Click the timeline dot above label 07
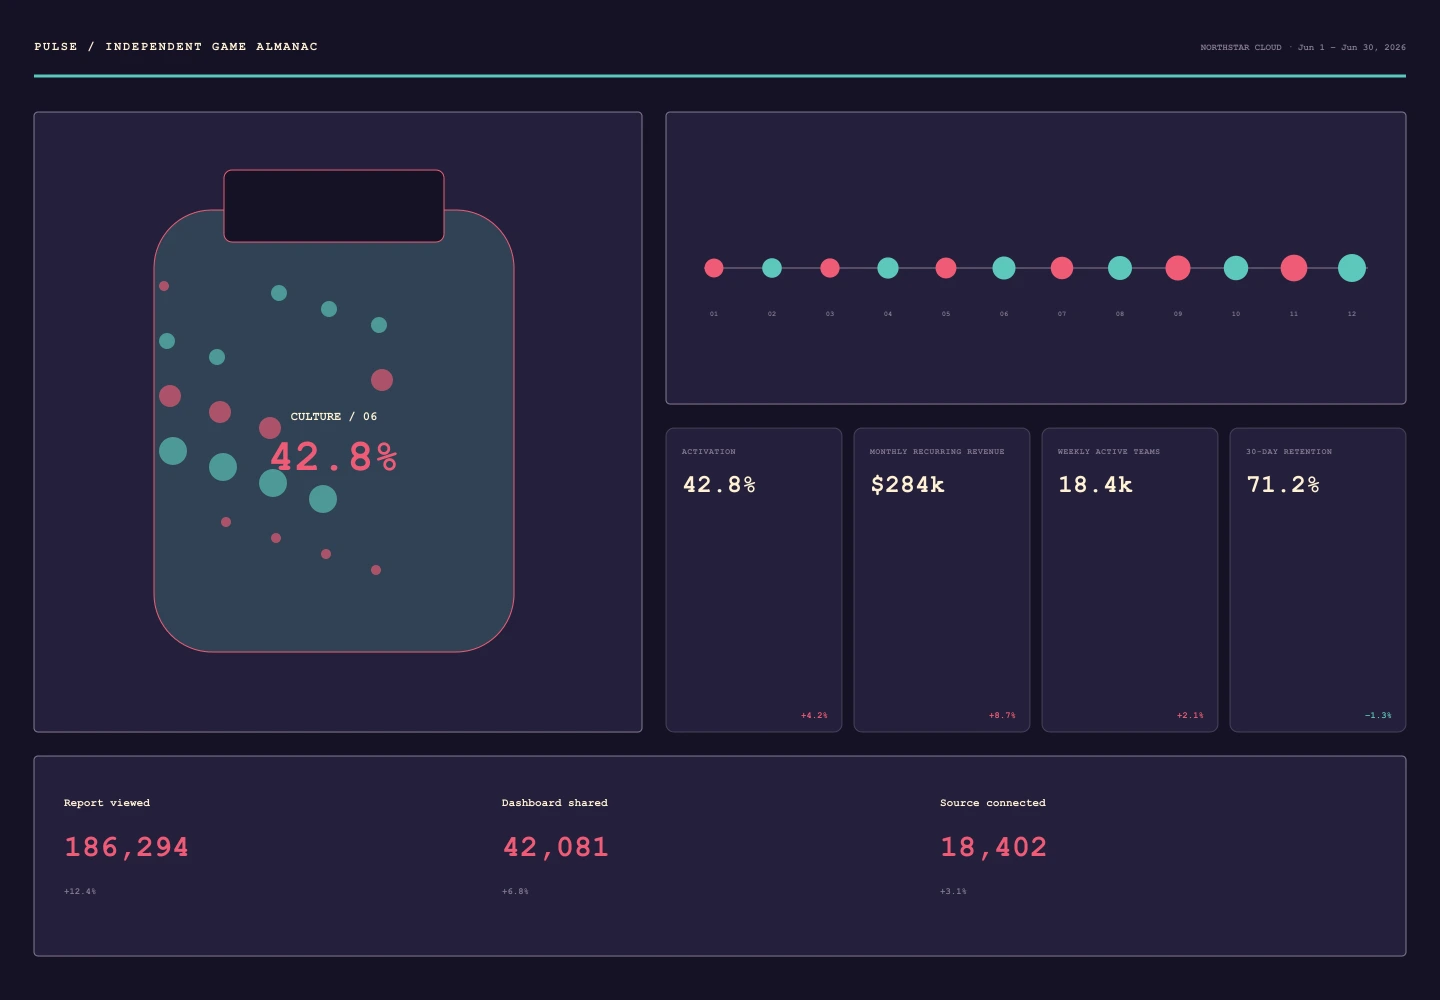1440x1000 pixels. pos(1062,268)
